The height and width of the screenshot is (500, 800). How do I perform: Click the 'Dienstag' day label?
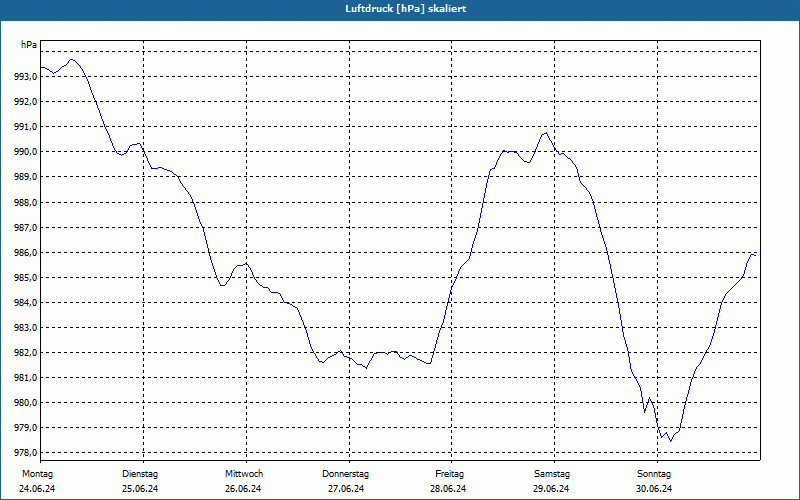pos(140,474)
